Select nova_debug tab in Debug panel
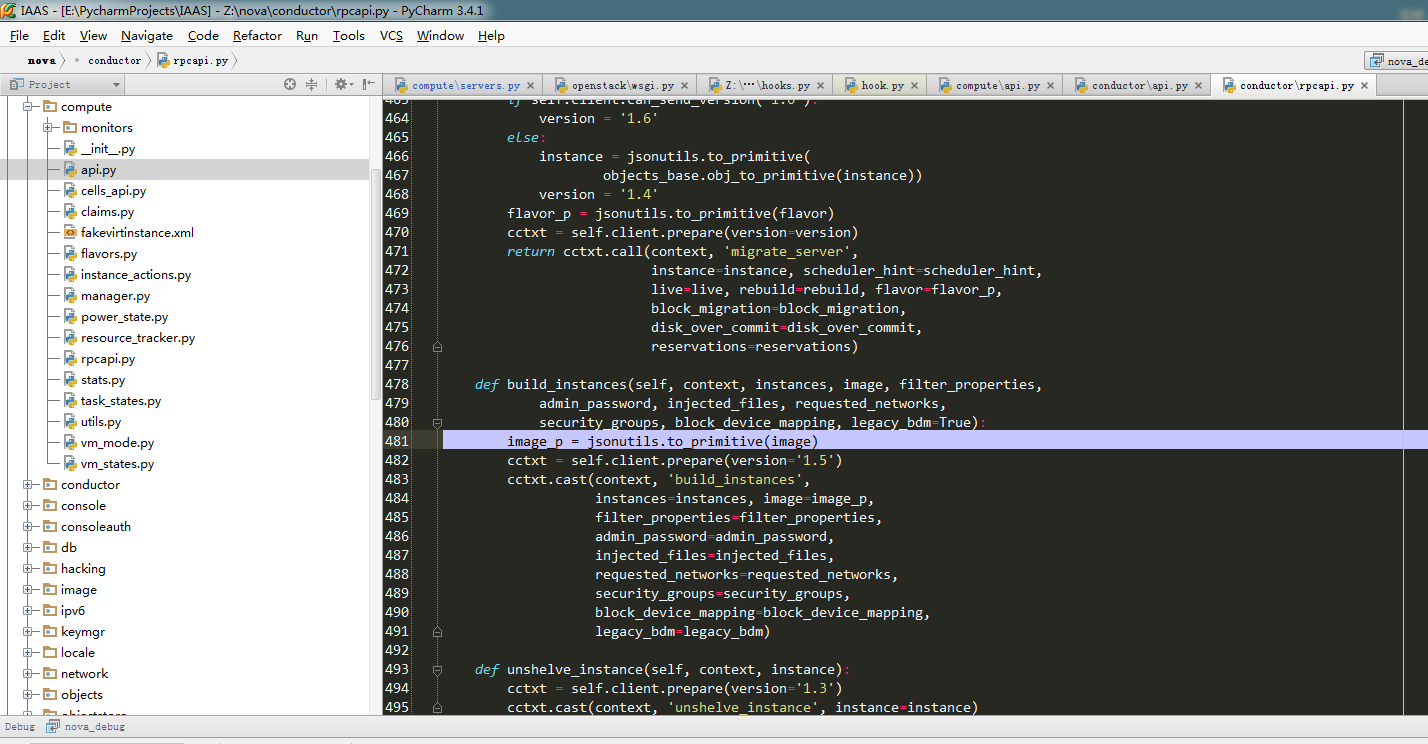Screen dimensions: 1428x744 point(87,727)
